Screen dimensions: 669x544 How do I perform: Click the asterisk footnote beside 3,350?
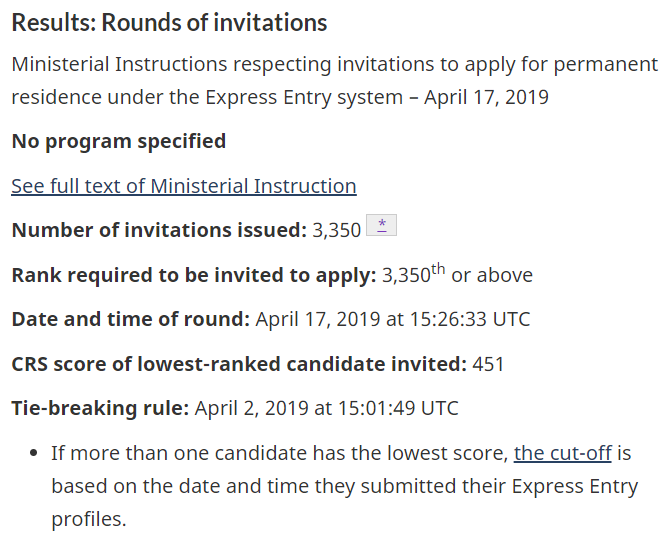pos(382,225)
